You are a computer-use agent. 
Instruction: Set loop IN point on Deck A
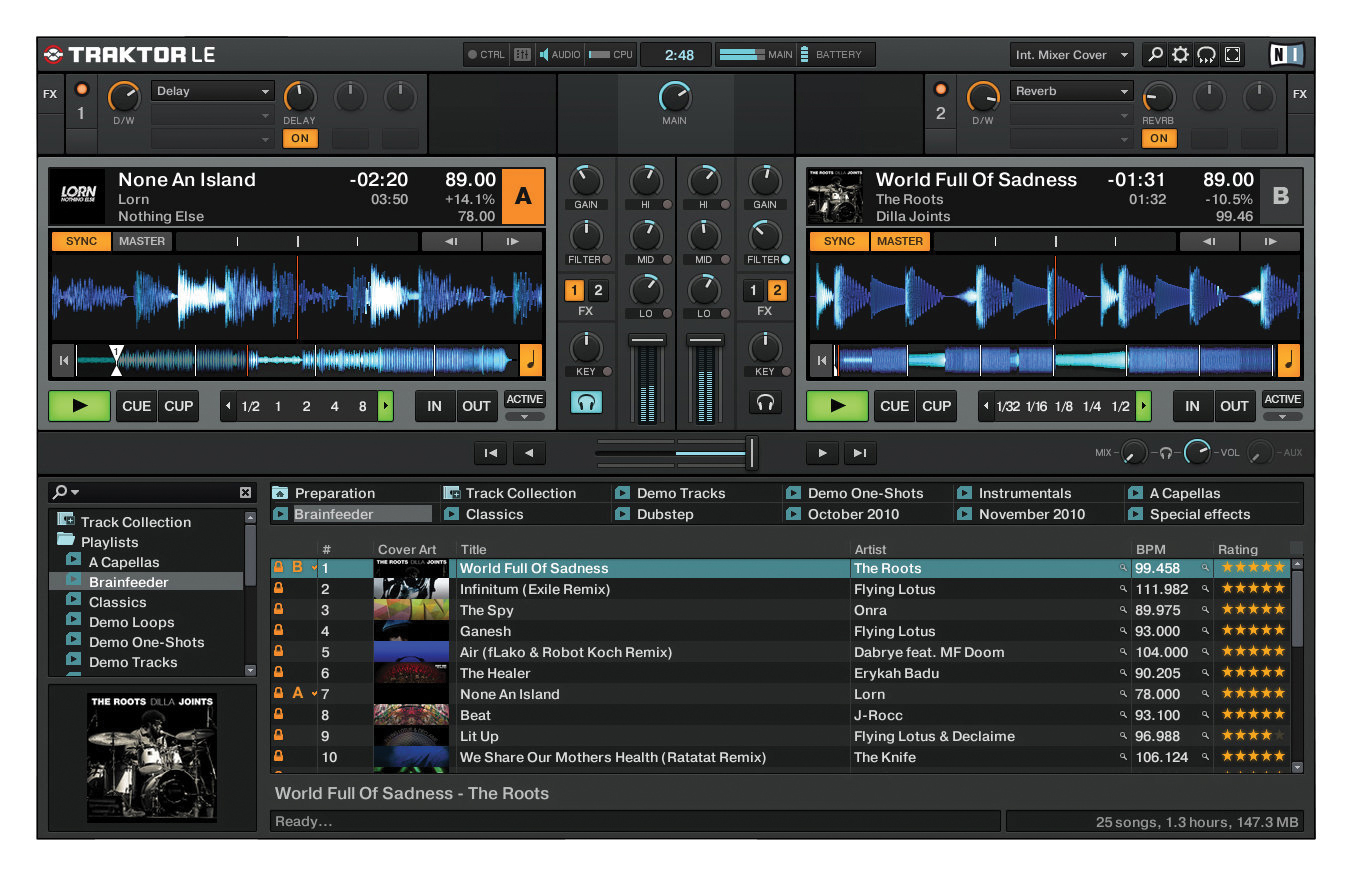click(435, 406)
